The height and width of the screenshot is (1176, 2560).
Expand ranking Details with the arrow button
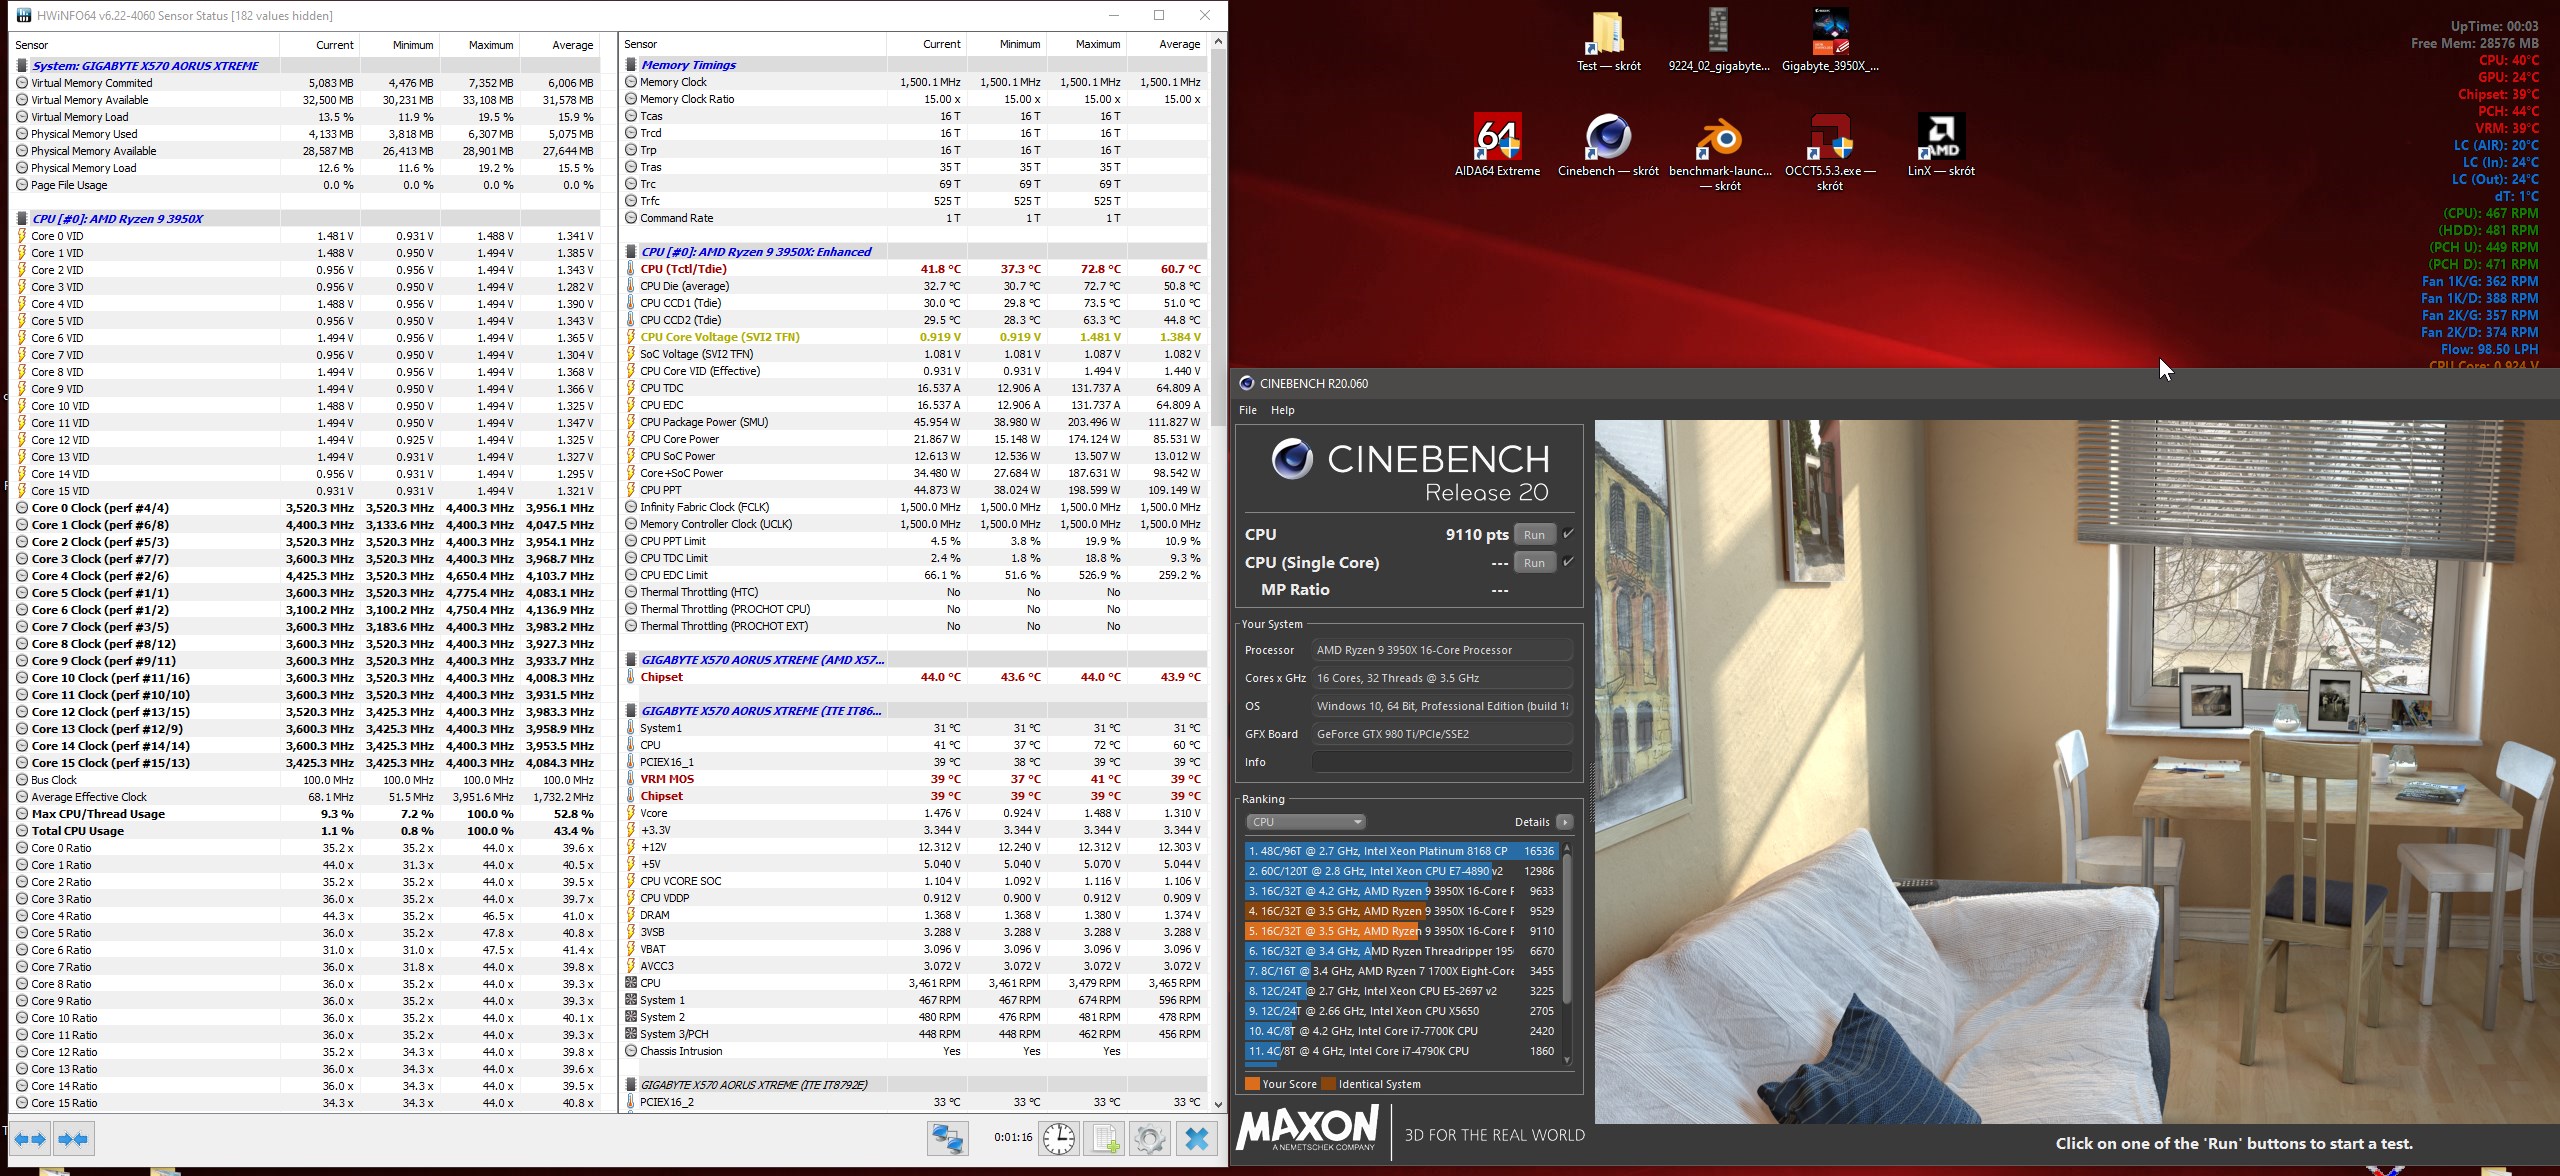[1565, 822]
